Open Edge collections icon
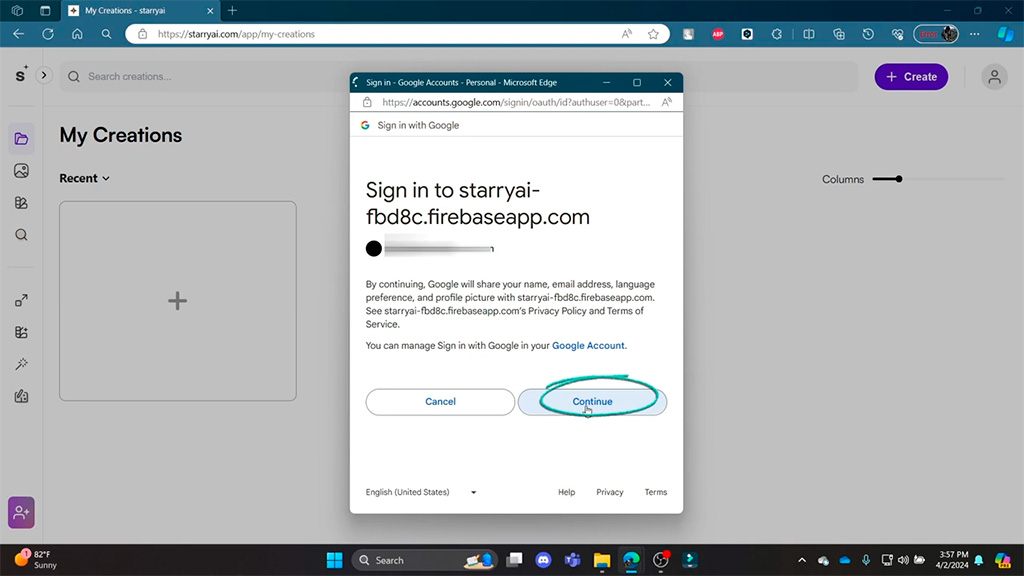The width and height of the screenshot is (1024, 576). (x=839, y=34)
